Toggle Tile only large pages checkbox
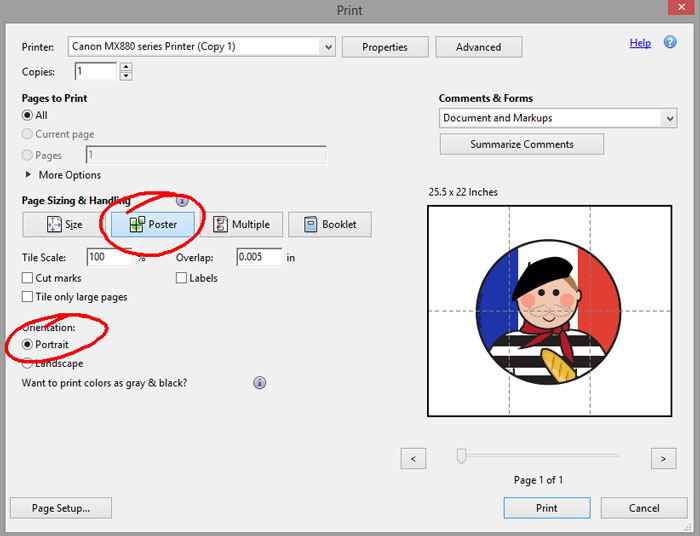Viewport: 700px width, 536px height. tap(27, 297)
